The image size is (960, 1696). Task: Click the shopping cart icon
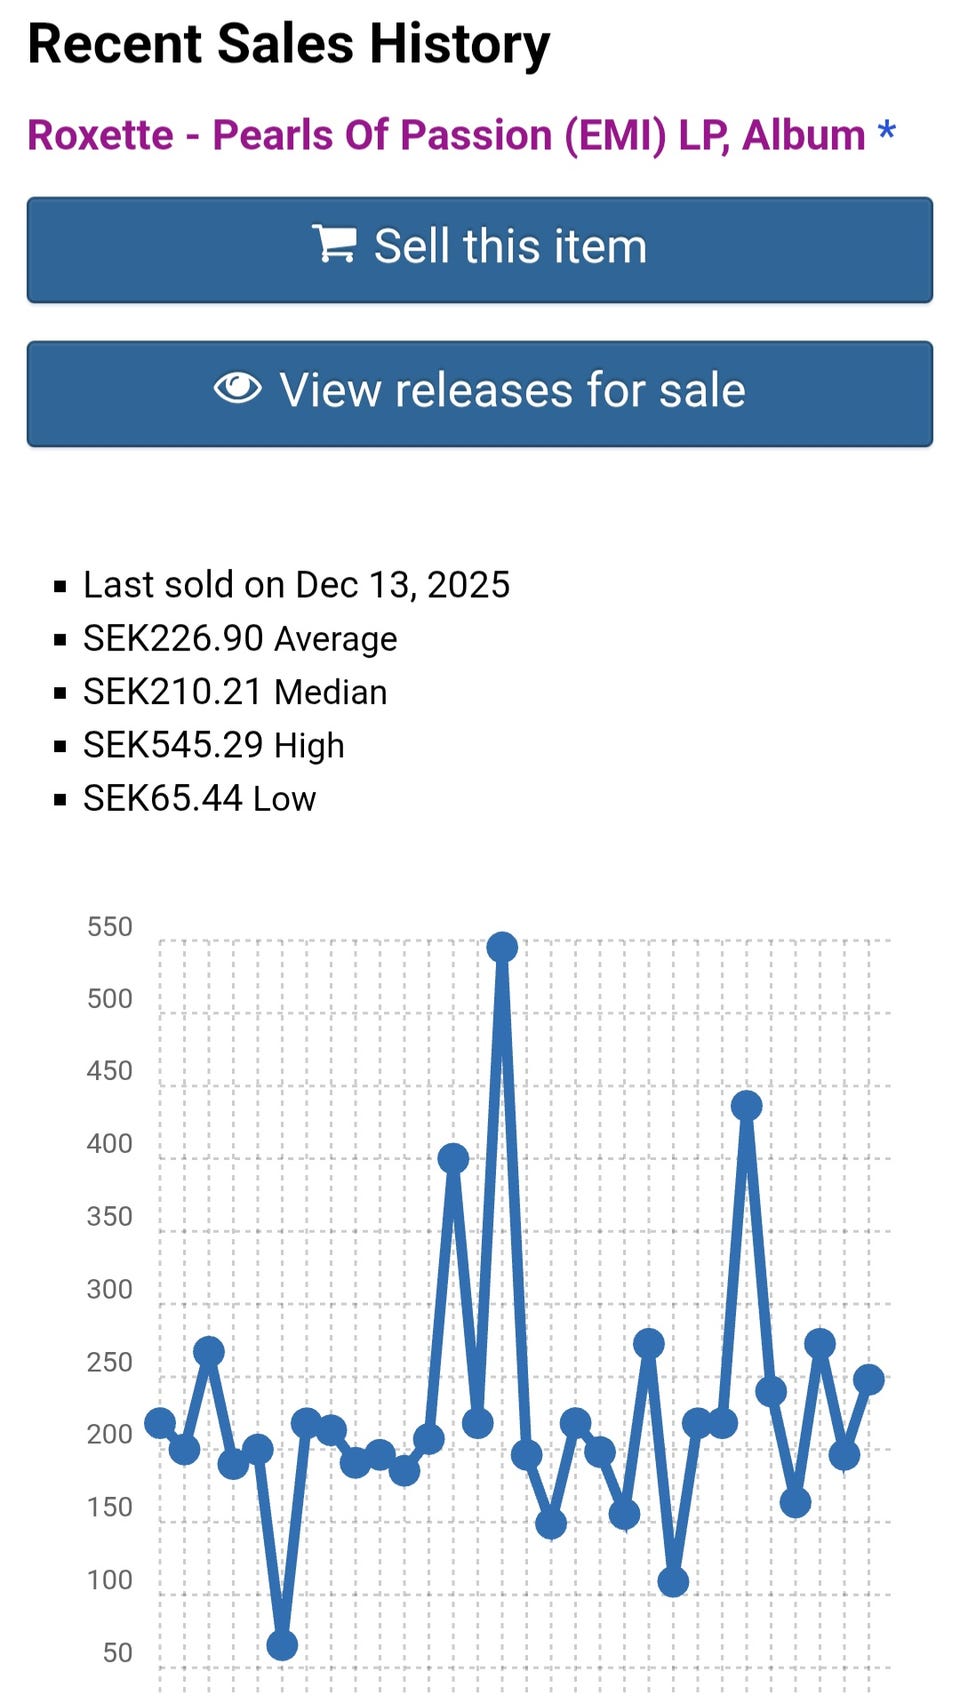(334, 244)
